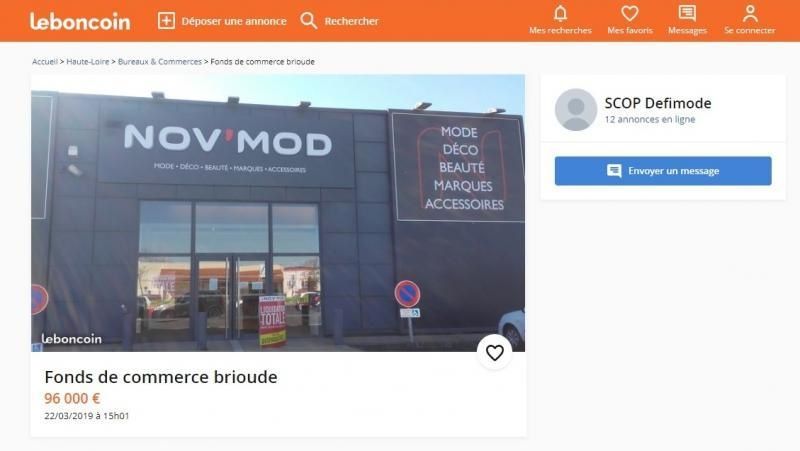The image size is (800, 451).
Task: Follow the 'Bureaux & Commerces' breadcrumb link
Action: tap(160, 62)
